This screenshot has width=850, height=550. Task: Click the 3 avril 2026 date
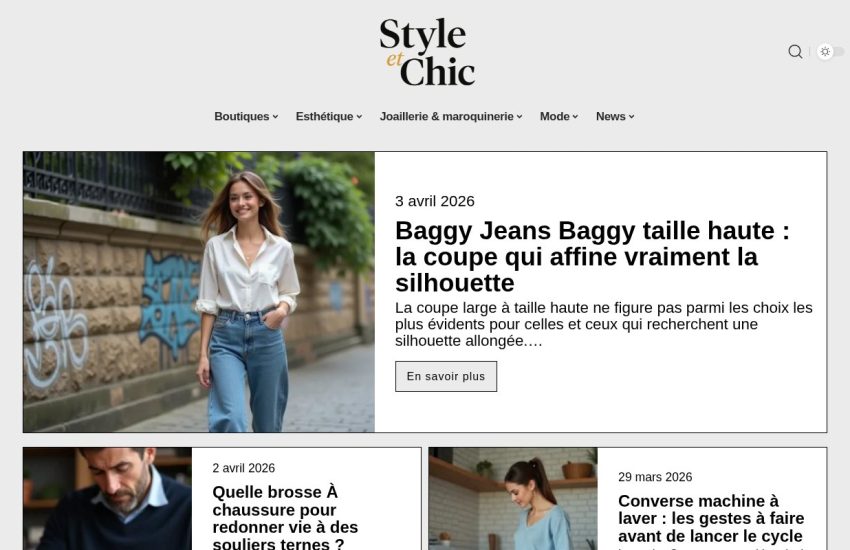click(x=435, y=201)
